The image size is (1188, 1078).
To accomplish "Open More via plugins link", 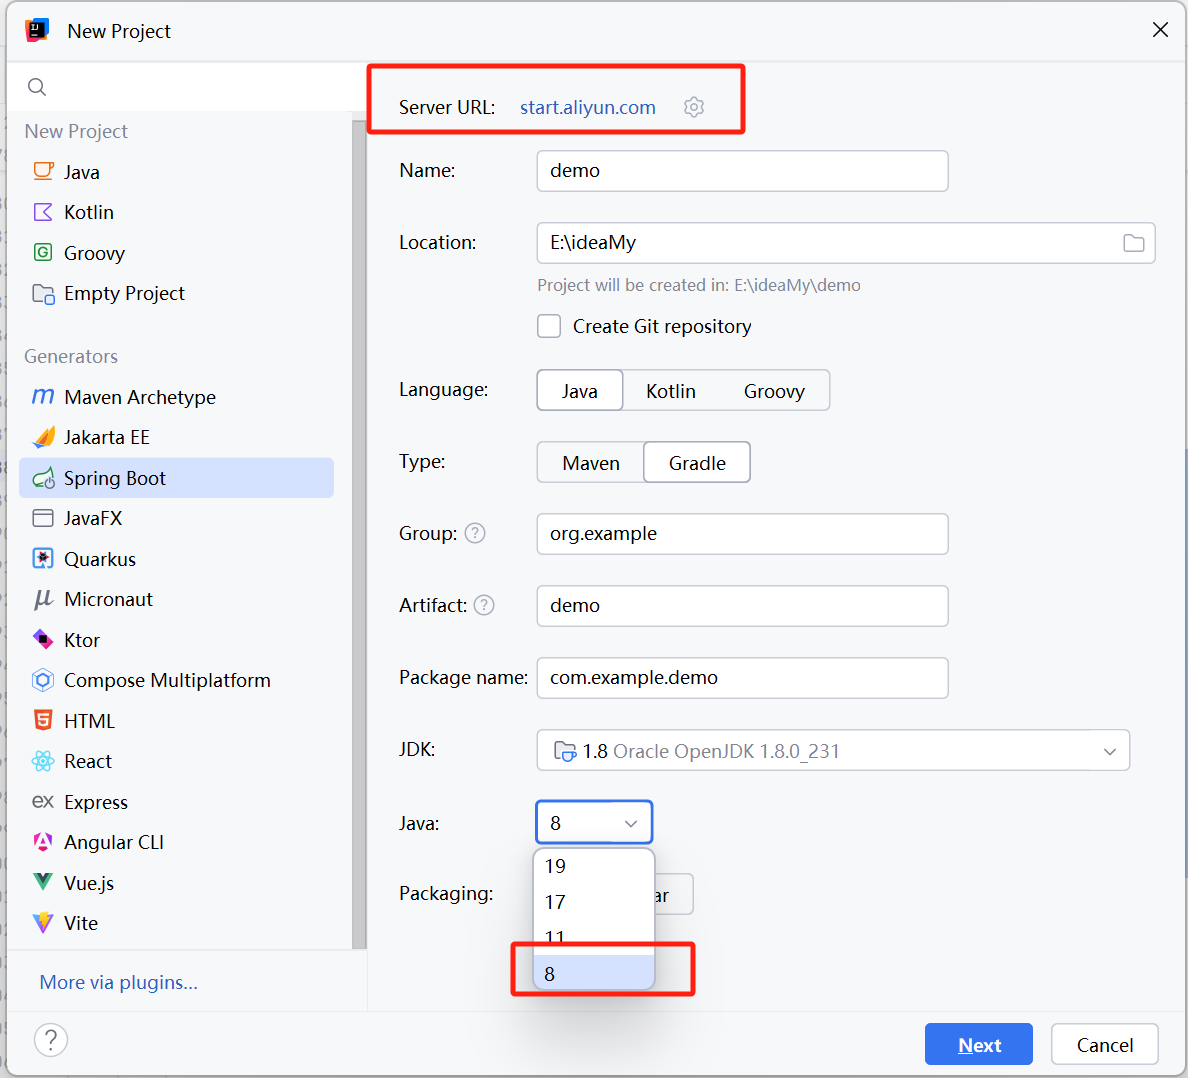I will click(x=118, y=983).
